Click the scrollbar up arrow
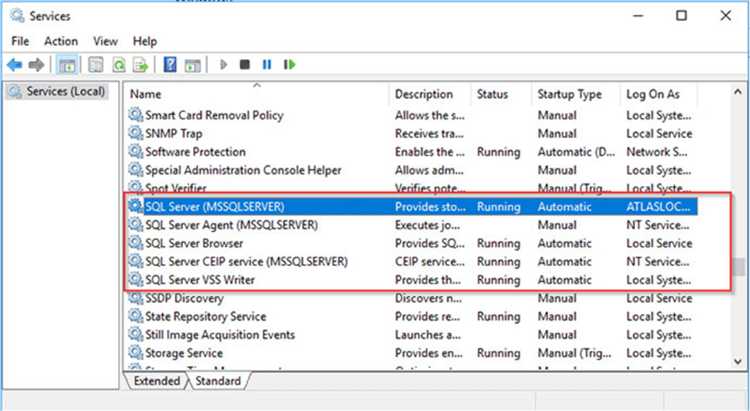The image size is (750, 411). click(738, 91)
